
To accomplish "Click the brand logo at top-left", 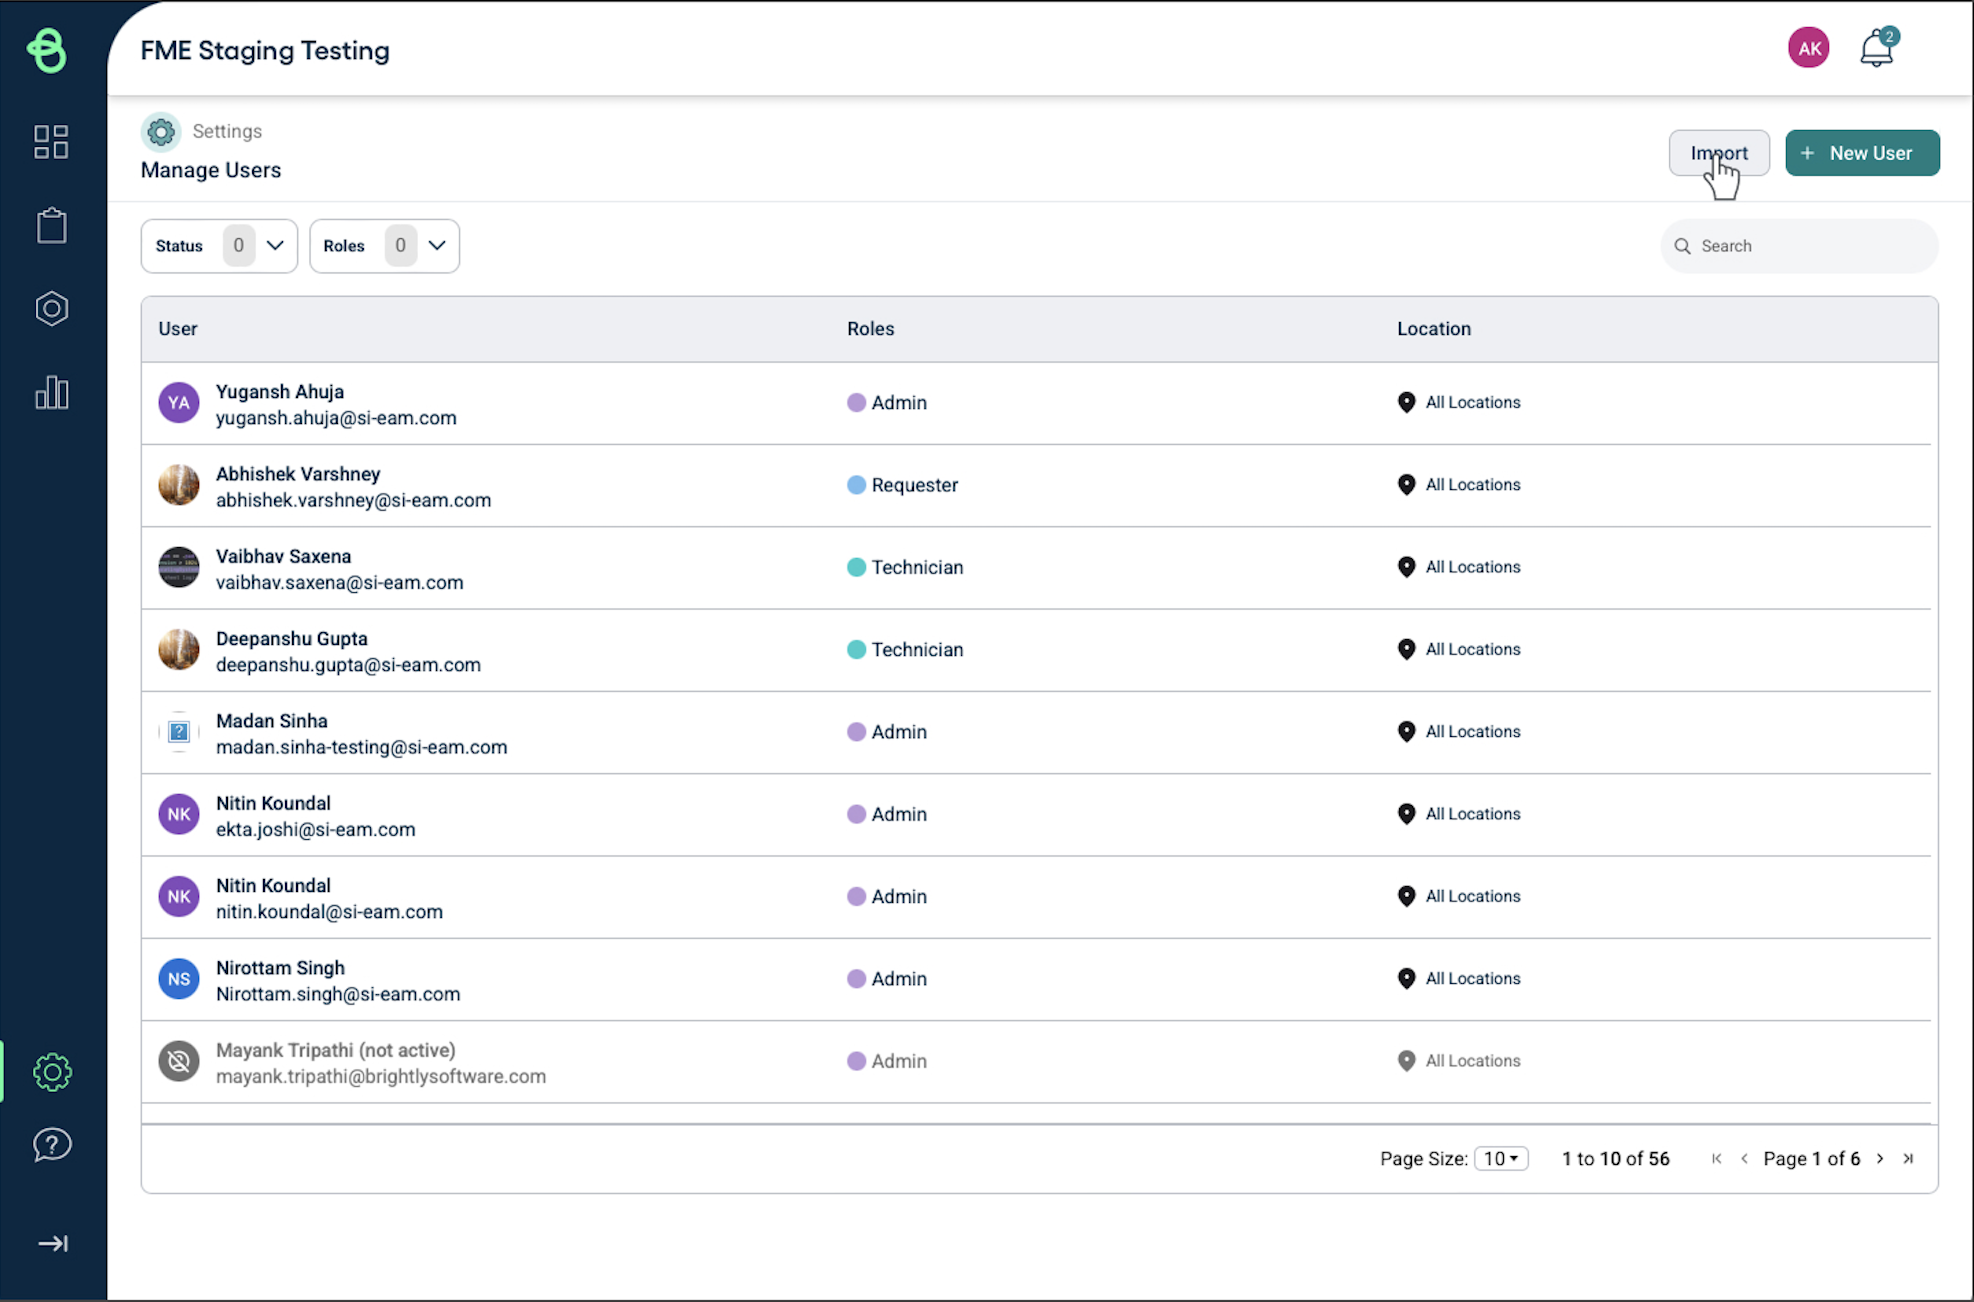I will pos(47,50).
